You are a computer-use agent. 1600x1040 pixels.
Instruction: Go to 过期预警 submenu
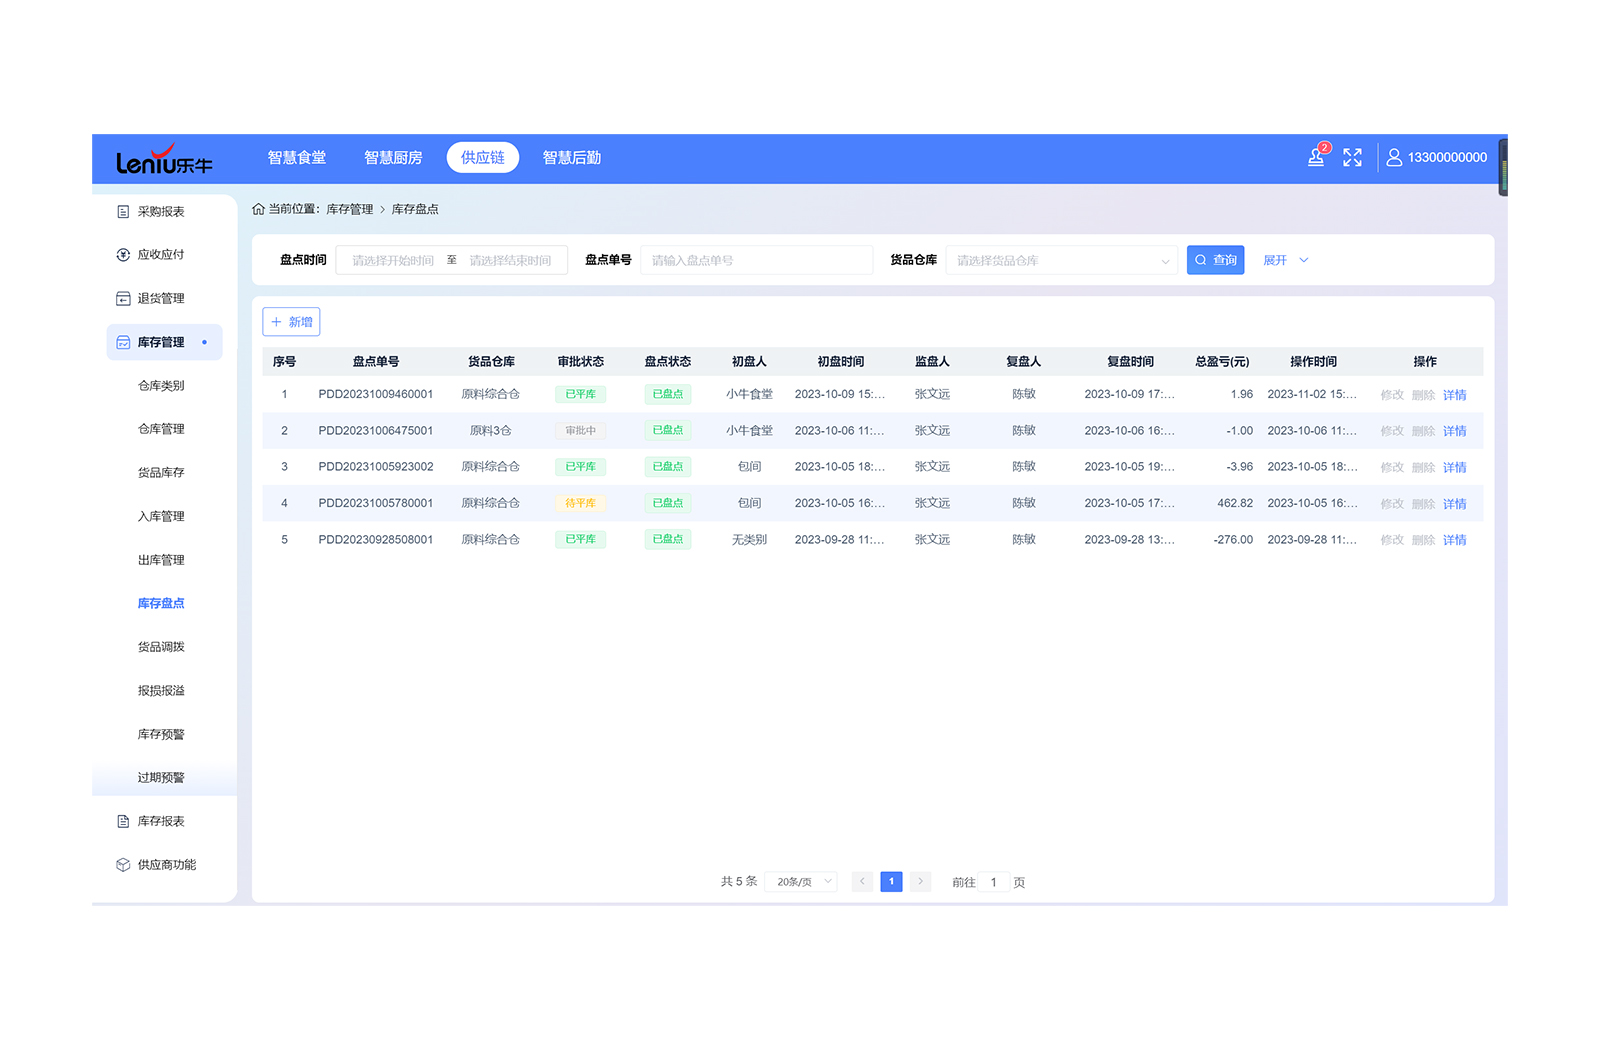(x=161, y=778)
